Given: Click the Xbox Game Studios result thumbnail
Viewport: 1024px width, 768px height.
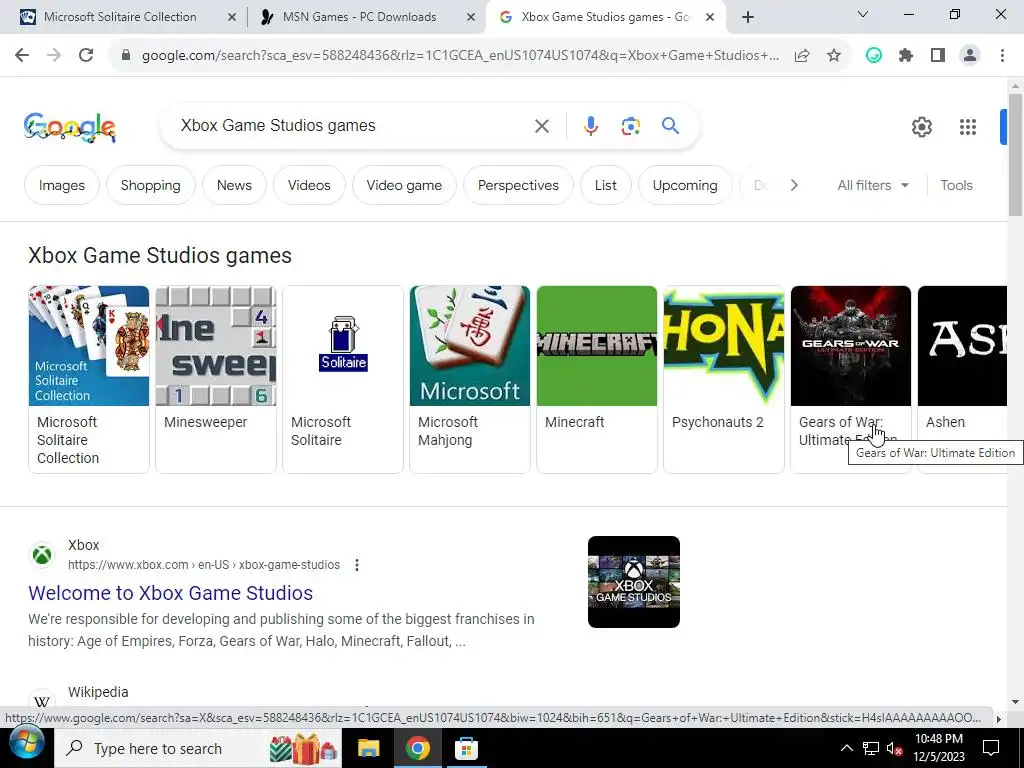Looking at the screenshot, I should [634, 582].
